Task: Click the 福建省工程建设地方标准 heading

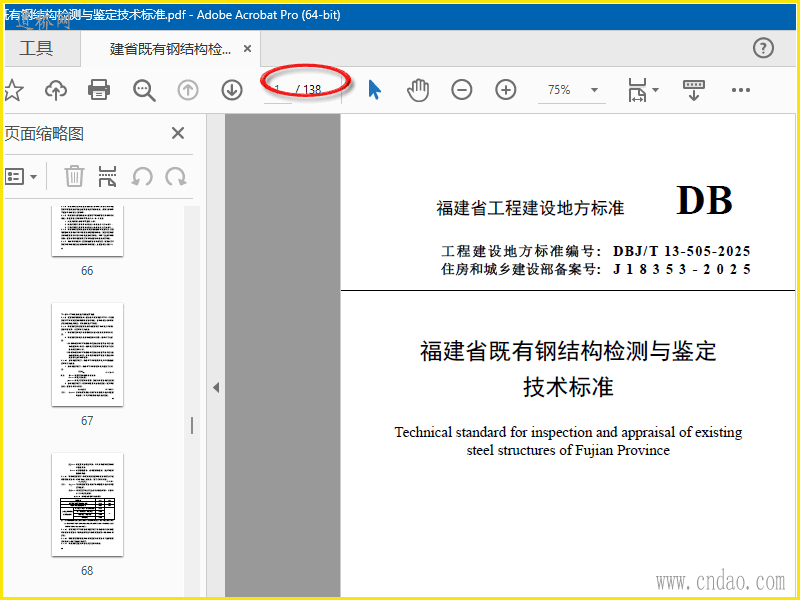Action: coord(530,208)
